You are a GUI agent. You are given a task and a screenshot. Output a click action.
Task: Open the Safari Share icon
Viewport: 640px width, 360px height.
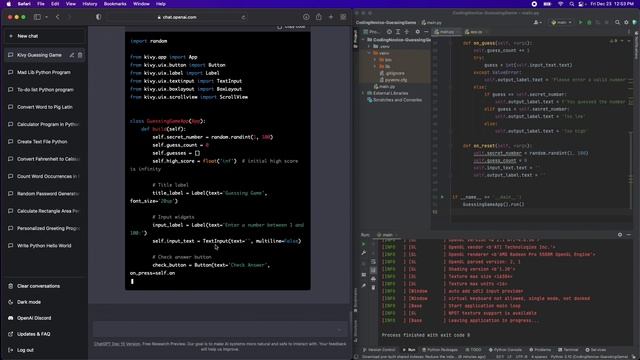pos(318,17)
